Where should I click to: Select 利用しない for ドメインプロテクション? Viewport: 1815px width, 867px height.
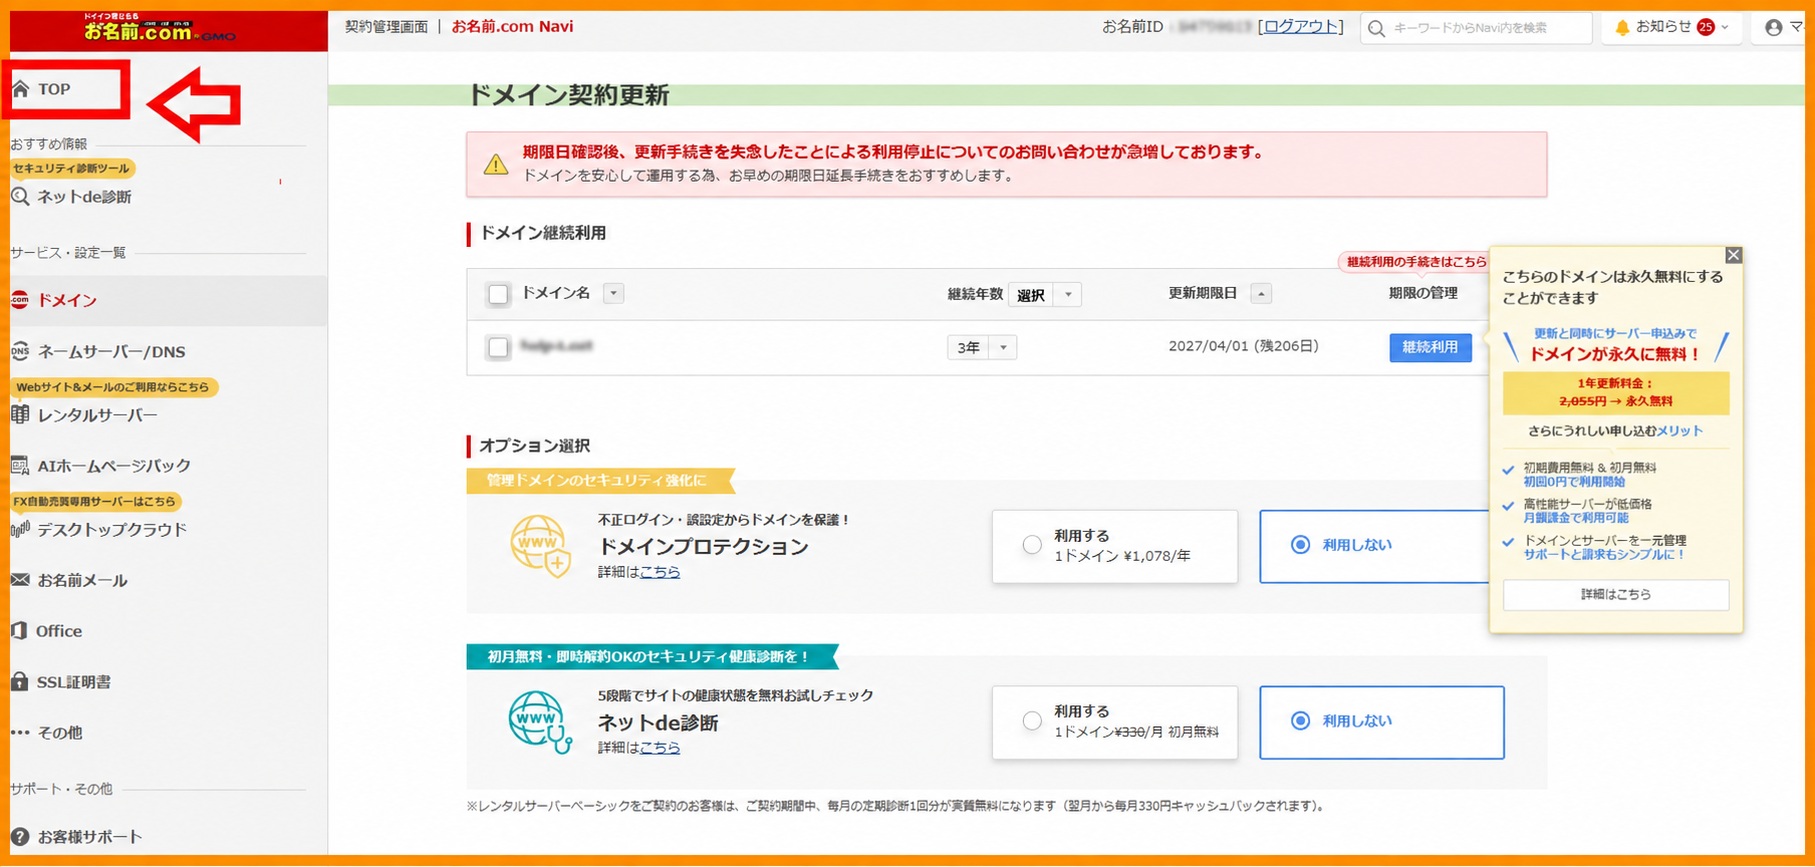[x=1374, y=546]
